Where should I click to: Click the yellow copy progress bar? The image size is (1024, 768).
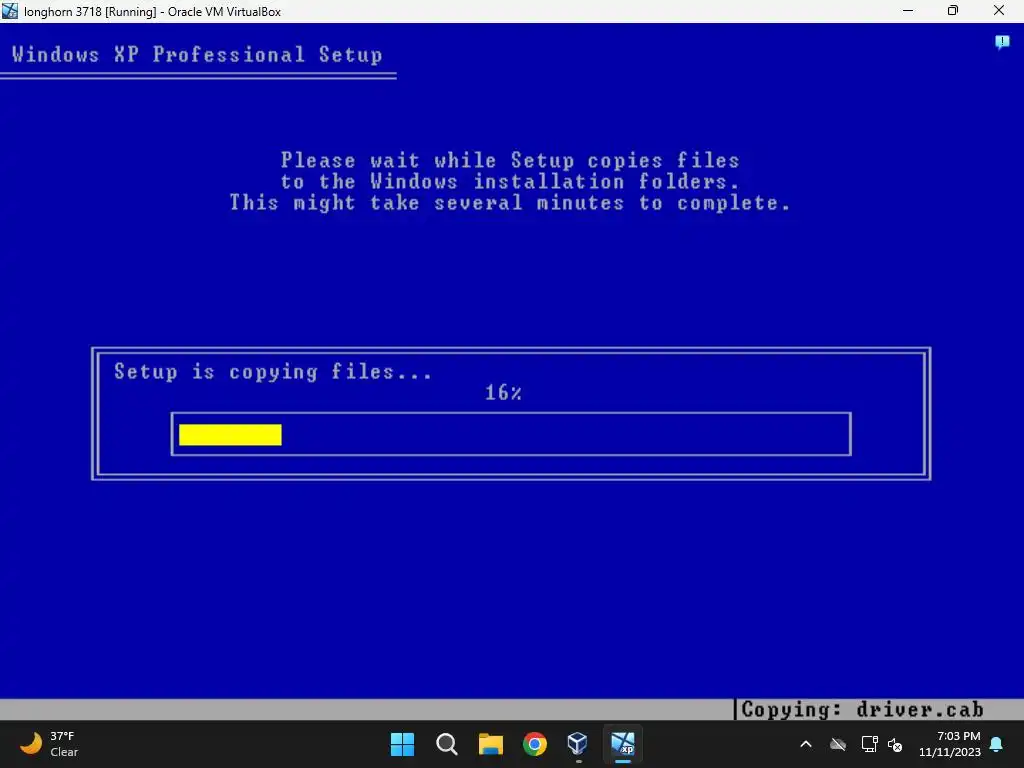[x=230, y=434]
